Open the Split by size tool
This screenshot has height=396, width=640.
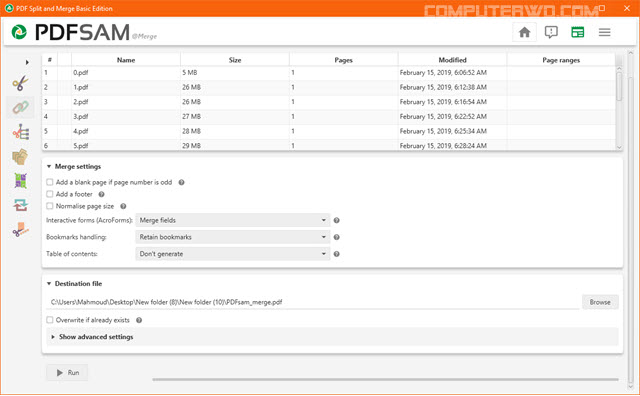pos(20,229)
